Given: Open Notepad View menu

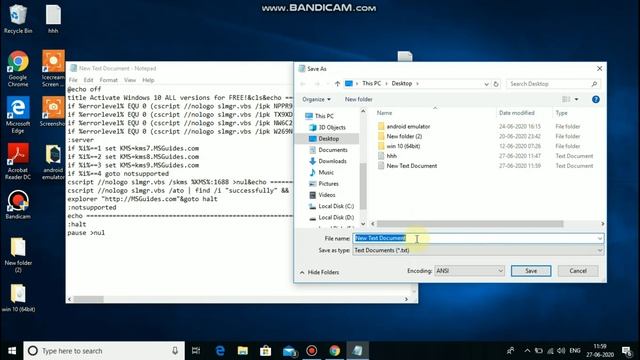Looking at the screenshot, I should click(130, 80).
